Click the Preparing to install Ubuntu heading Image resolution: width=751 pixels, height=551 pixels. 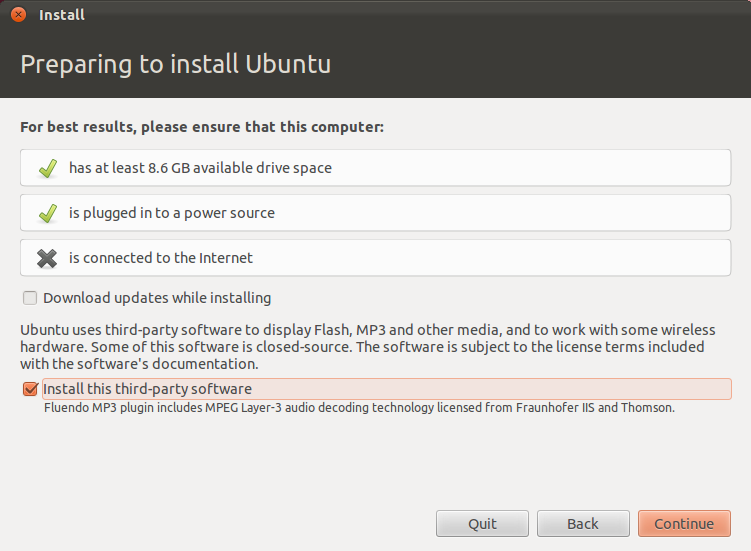pyautogui.click(x=175, y=65)
